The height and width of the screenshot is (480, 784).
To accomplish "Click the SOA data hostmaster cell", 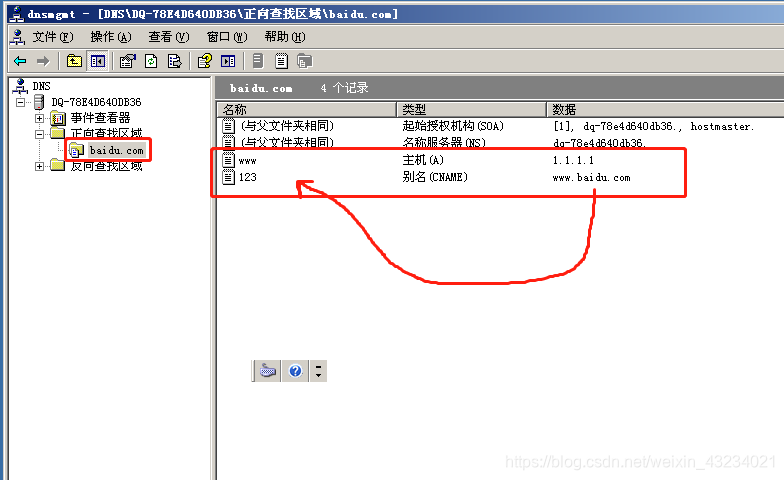I will 653,126.
